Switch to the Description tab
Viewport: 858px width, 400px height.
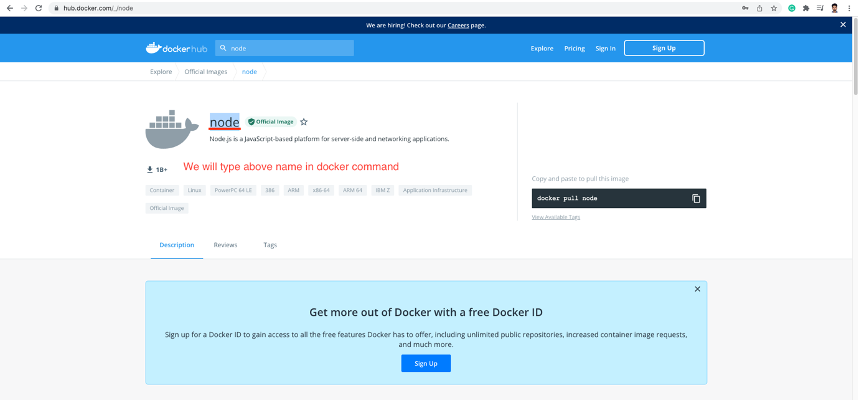[x=177, y=245]
